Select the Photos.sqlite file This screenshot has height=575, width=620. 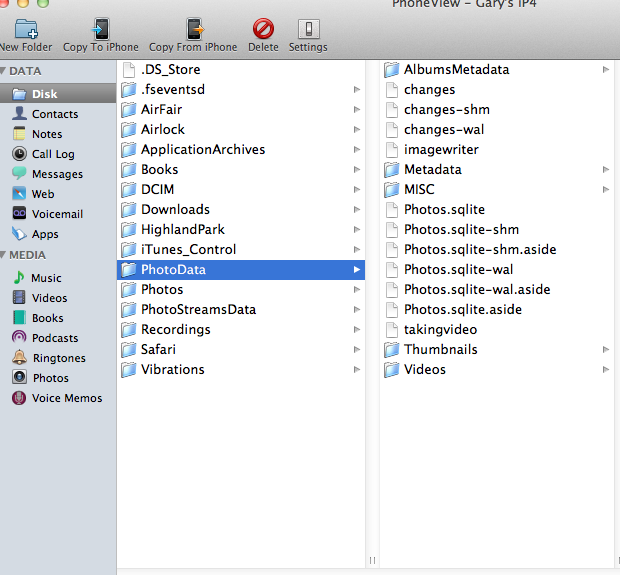click(x=497, y=210)
